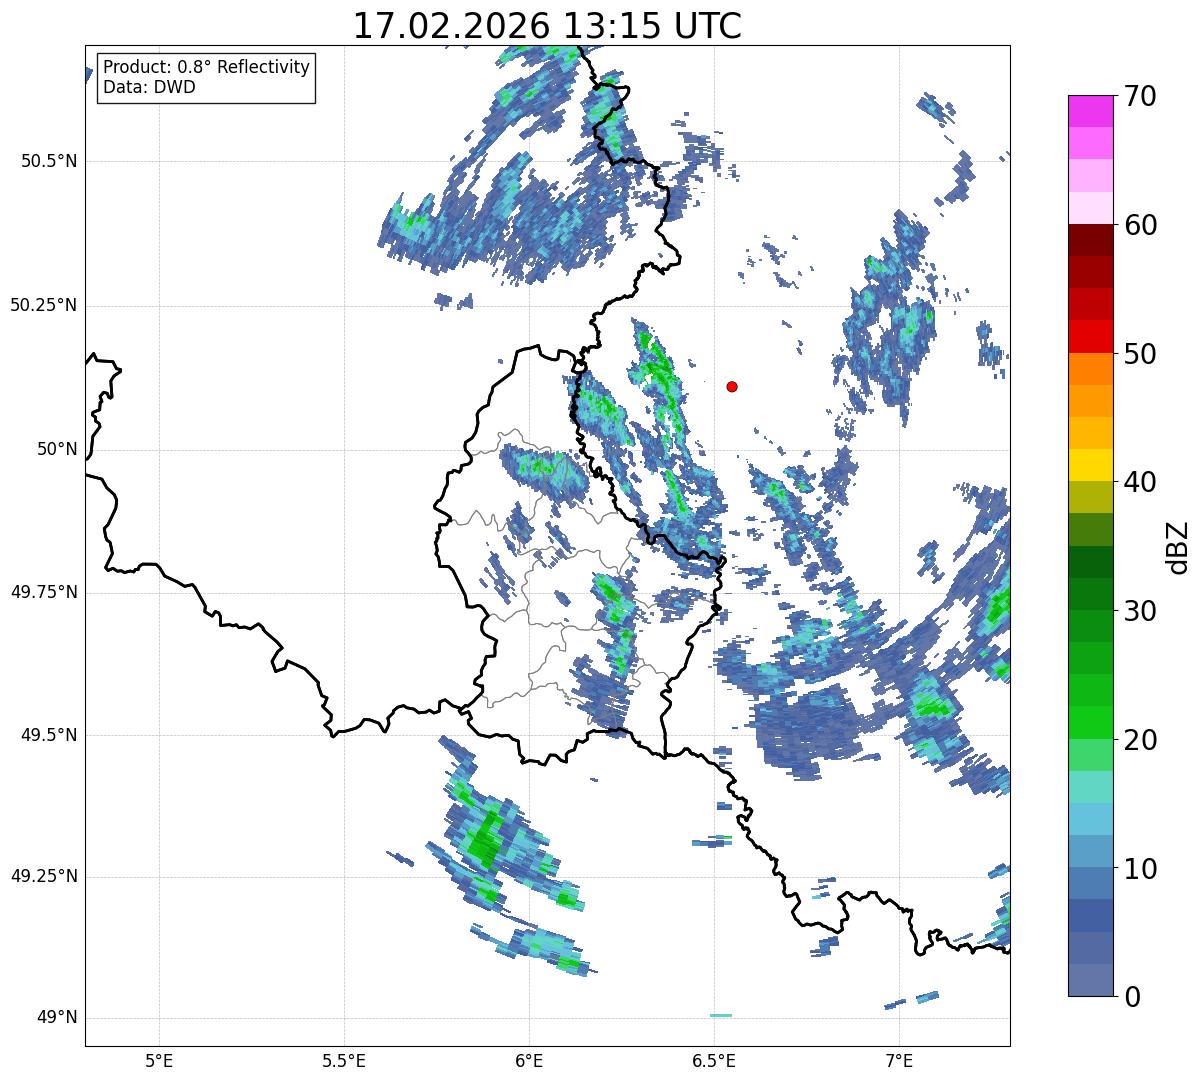This screenshot has width=1202, height=1081.
Task: Pick the bright green swatch above 20 dBZ
Action: click(x=1090, y=722)
